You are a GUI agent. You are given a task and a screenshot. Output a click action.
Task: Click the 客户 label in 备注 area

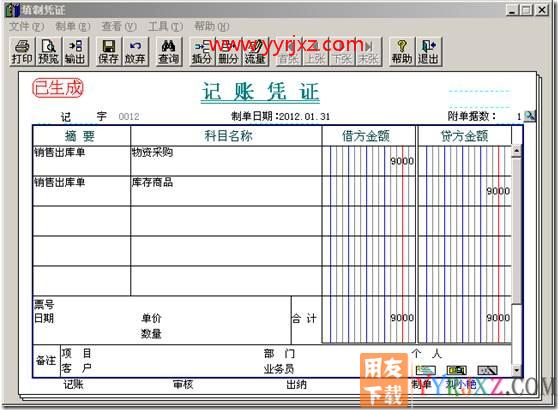[77, 368]
